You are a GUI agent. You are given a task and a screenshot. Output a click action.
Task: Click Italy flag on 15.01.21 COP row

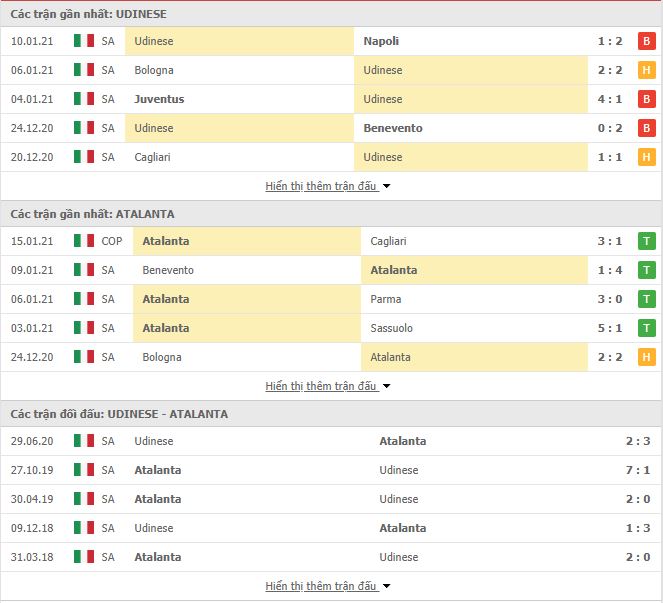coord(84,241)
